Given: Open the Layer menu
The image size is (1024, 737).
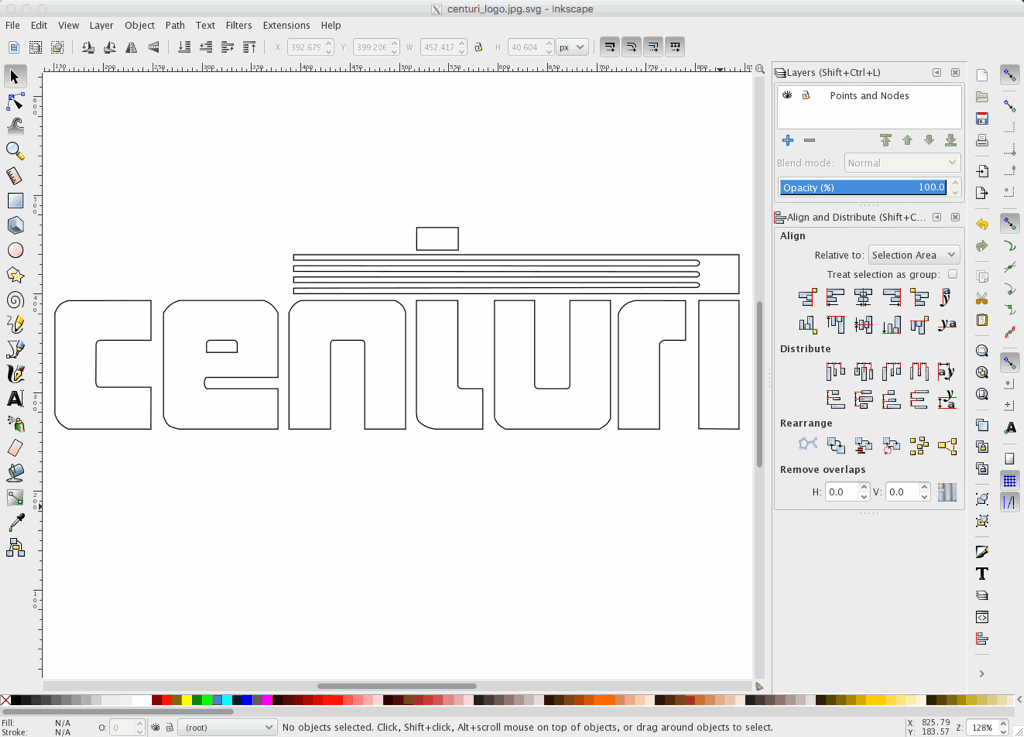Looking at the screenshot, I should [x=101, y=25].
